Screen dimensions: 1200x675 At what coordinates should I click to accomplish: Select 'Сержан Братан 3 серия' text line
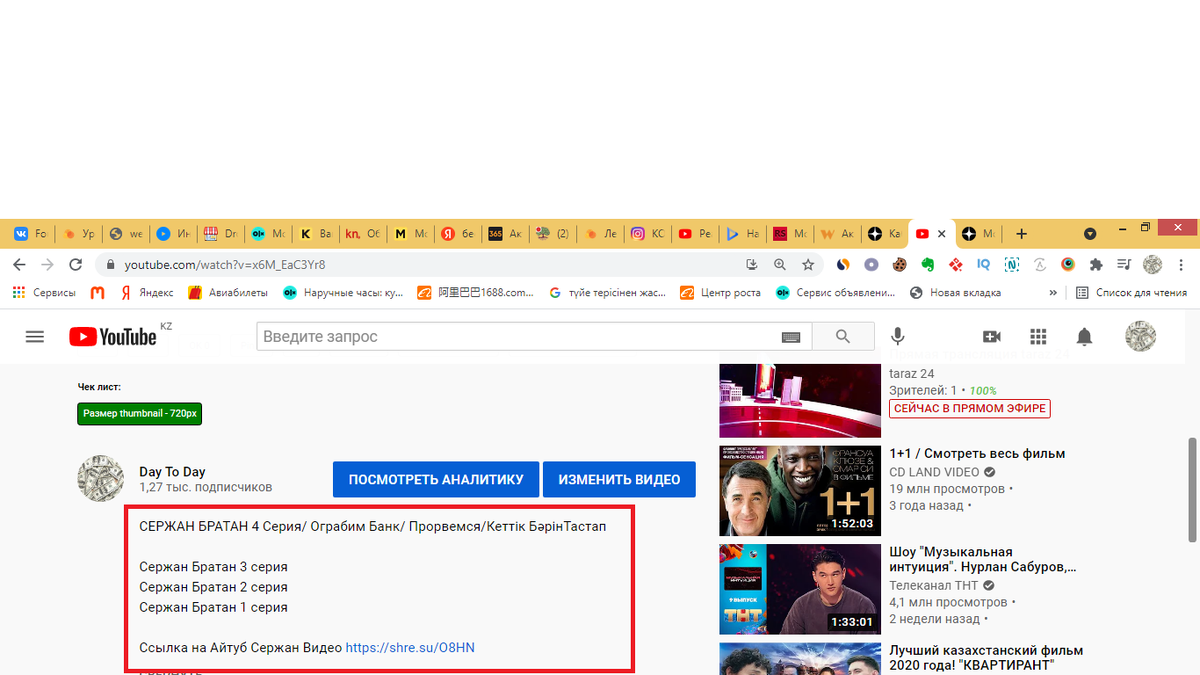coord(213,567)
